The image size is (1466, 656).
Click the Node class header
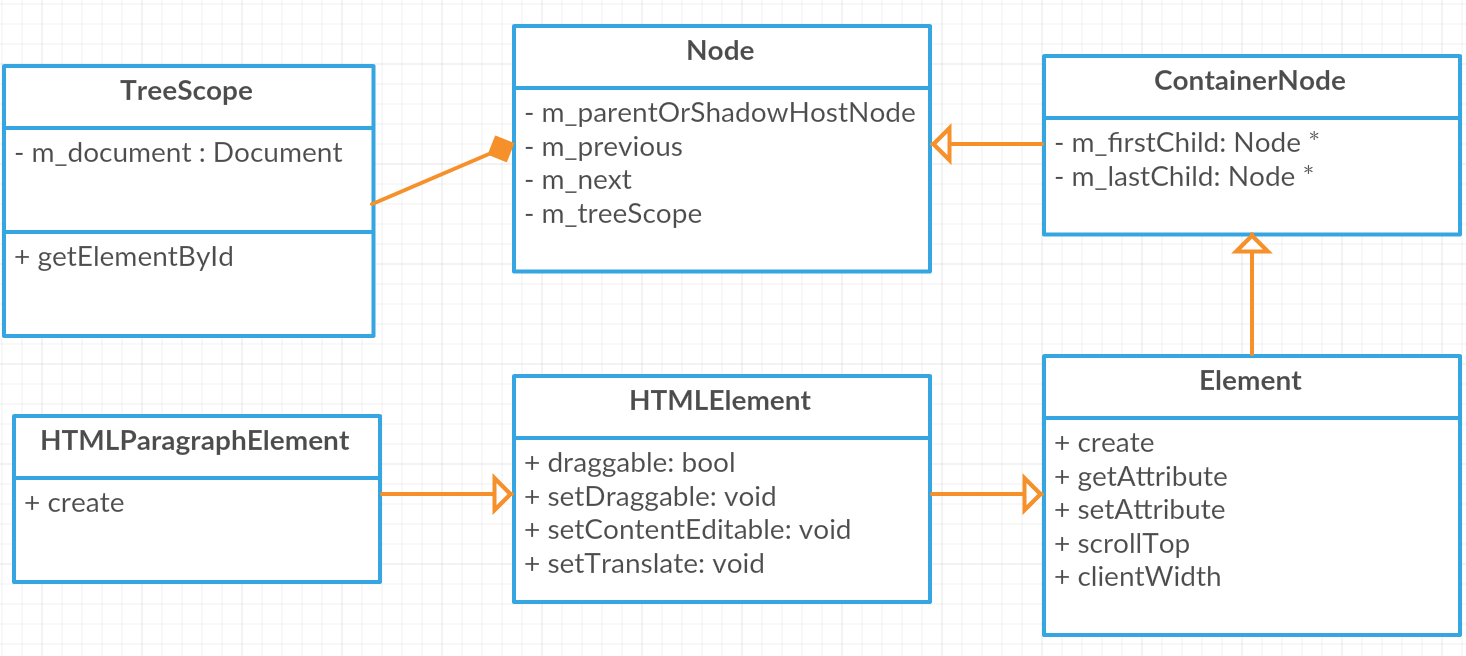(721, 52)
